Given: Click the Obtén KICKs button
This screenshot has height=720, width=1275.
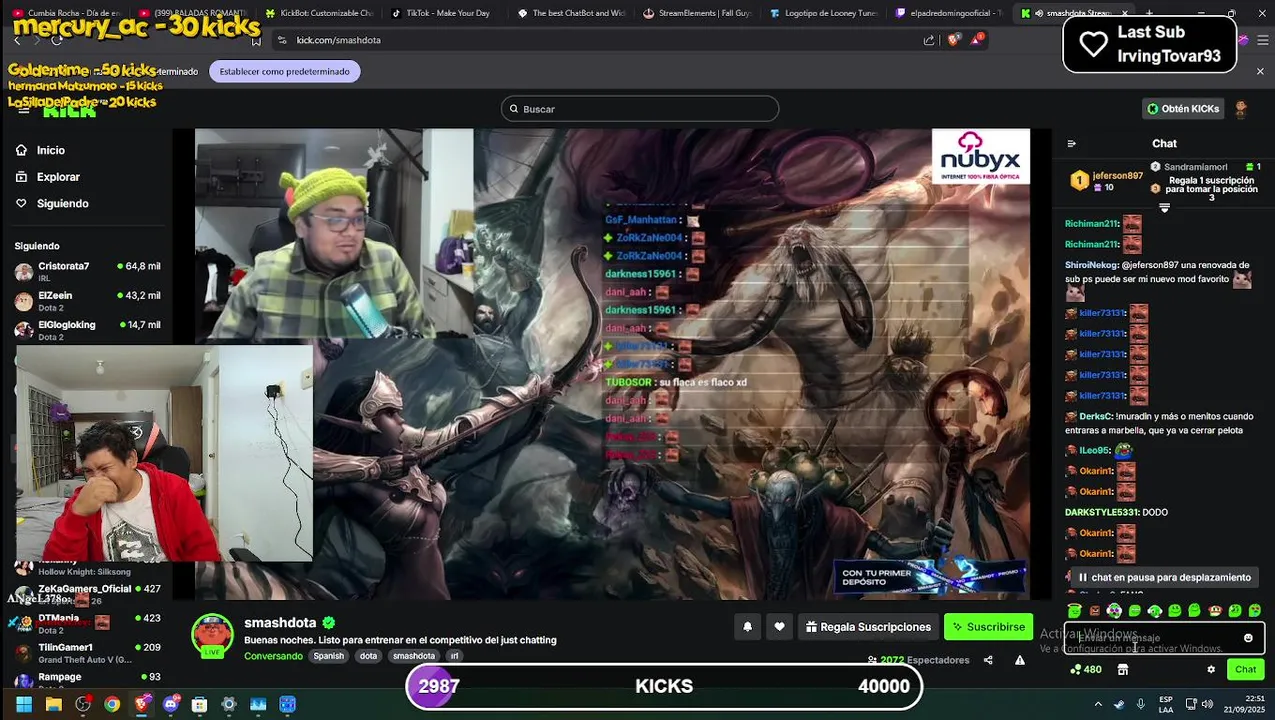Looking at the screenshot, I should pyautogui.click(x=1183, y=109).
